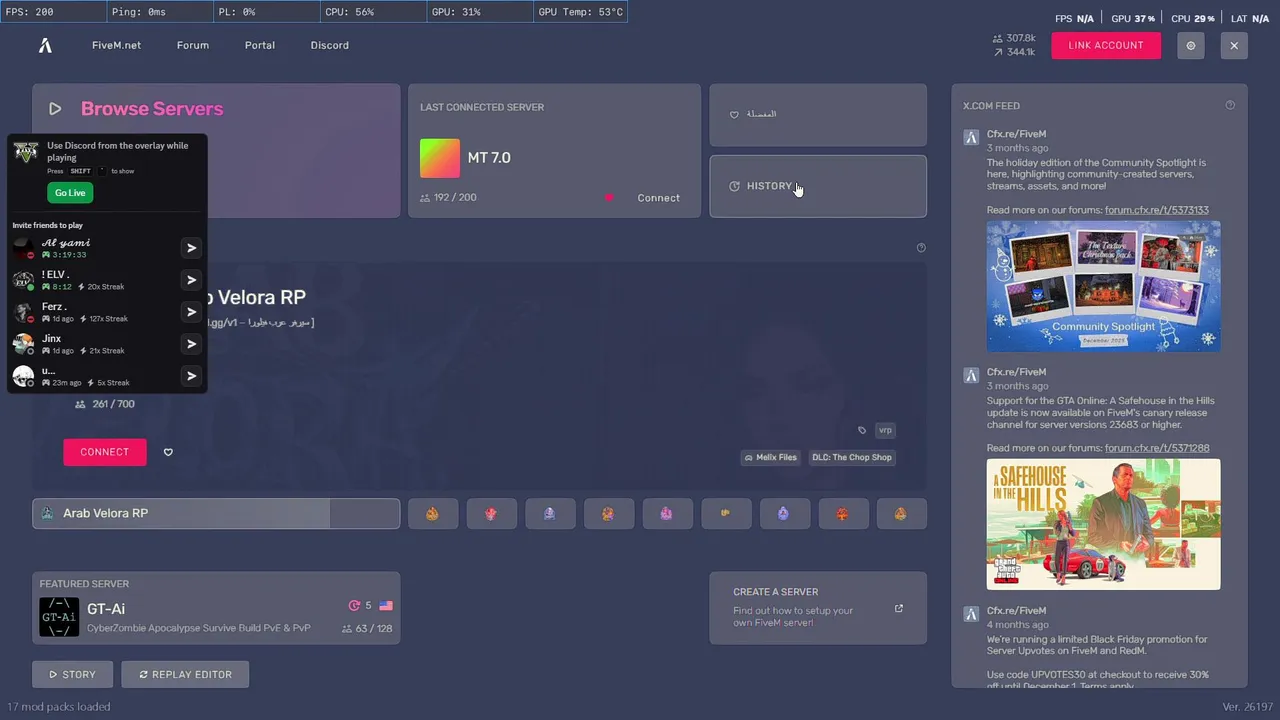Viewport: 1280px width, 720px height.
Task: Click the LINK ACCOUNT button
Action: (1106, 45)
